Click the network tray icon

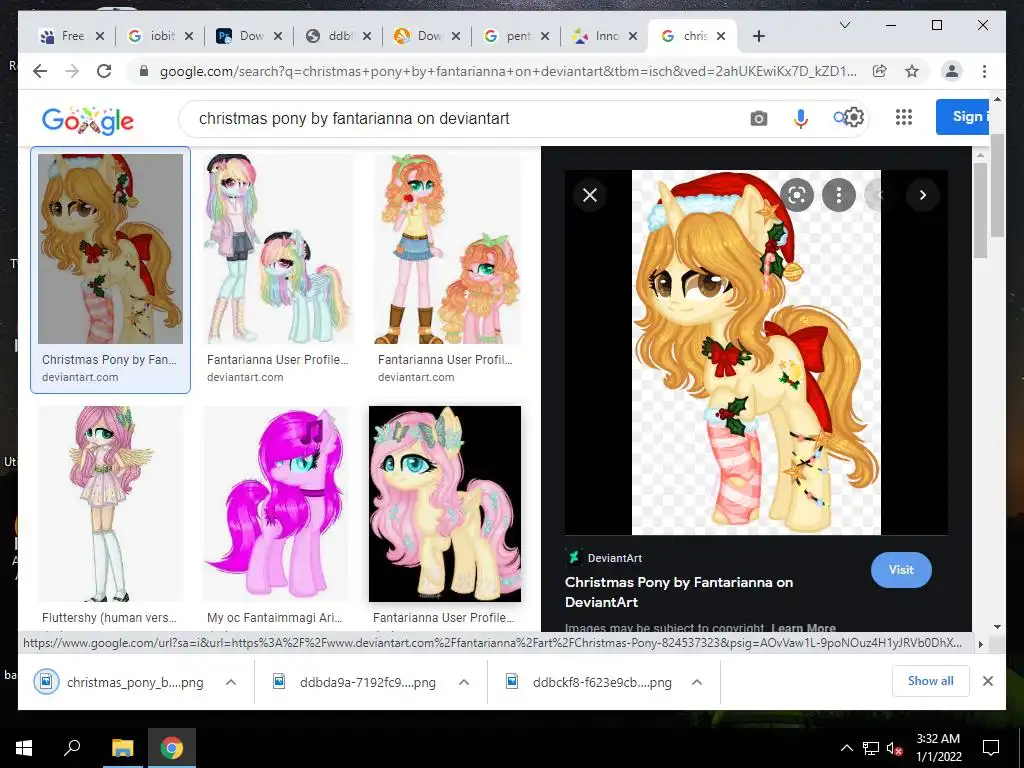(x=870, y=748)
